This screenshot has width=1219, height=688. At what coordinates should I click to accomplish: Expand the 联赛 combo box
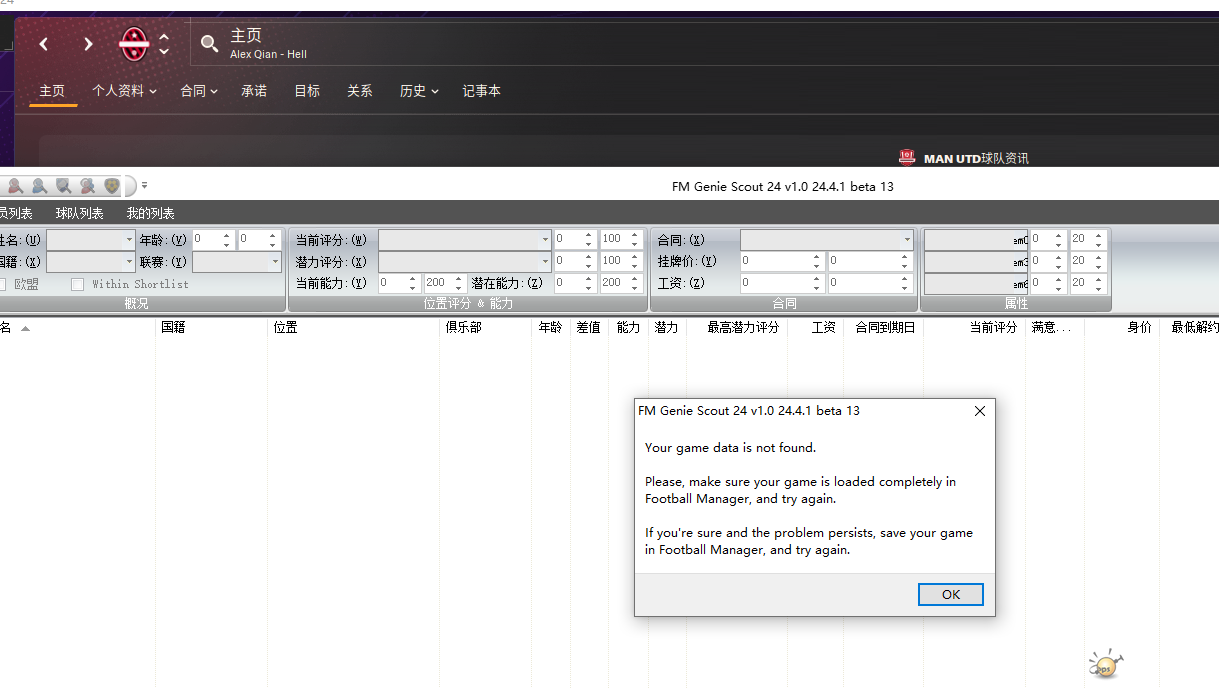click(275, 262)
